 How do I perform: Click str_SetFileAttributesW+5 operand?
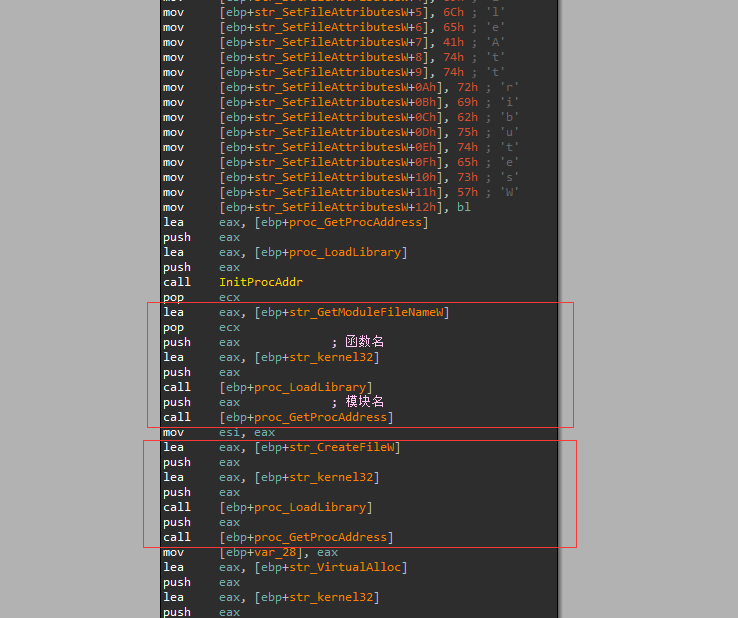click(x=338, y=12)
